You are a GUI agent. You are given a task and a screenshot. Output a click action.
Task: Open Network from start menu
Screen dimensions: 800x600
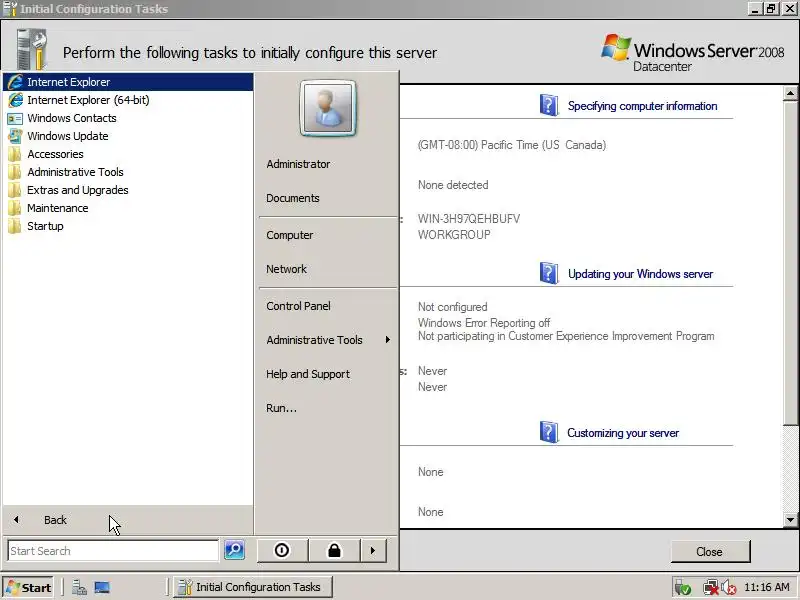pos(287,269)
